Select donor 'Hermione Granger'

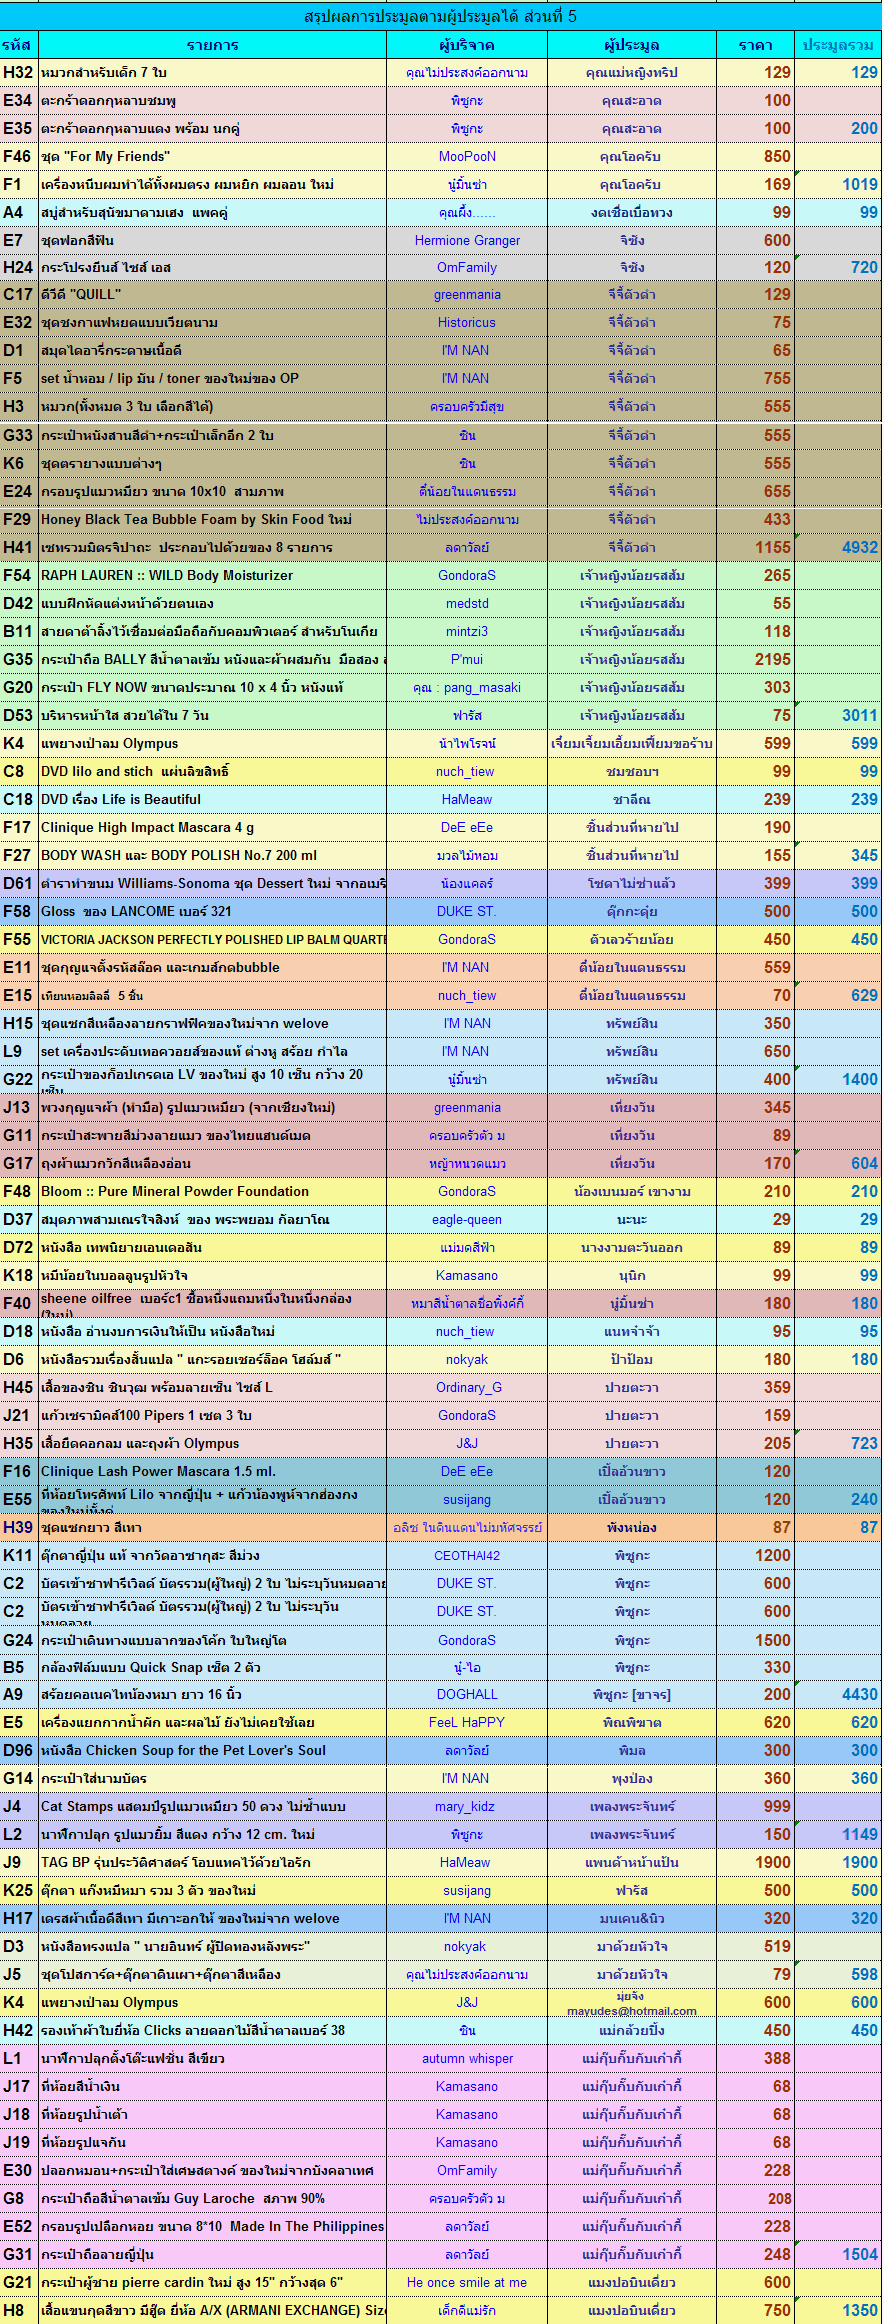click(467, 241)
